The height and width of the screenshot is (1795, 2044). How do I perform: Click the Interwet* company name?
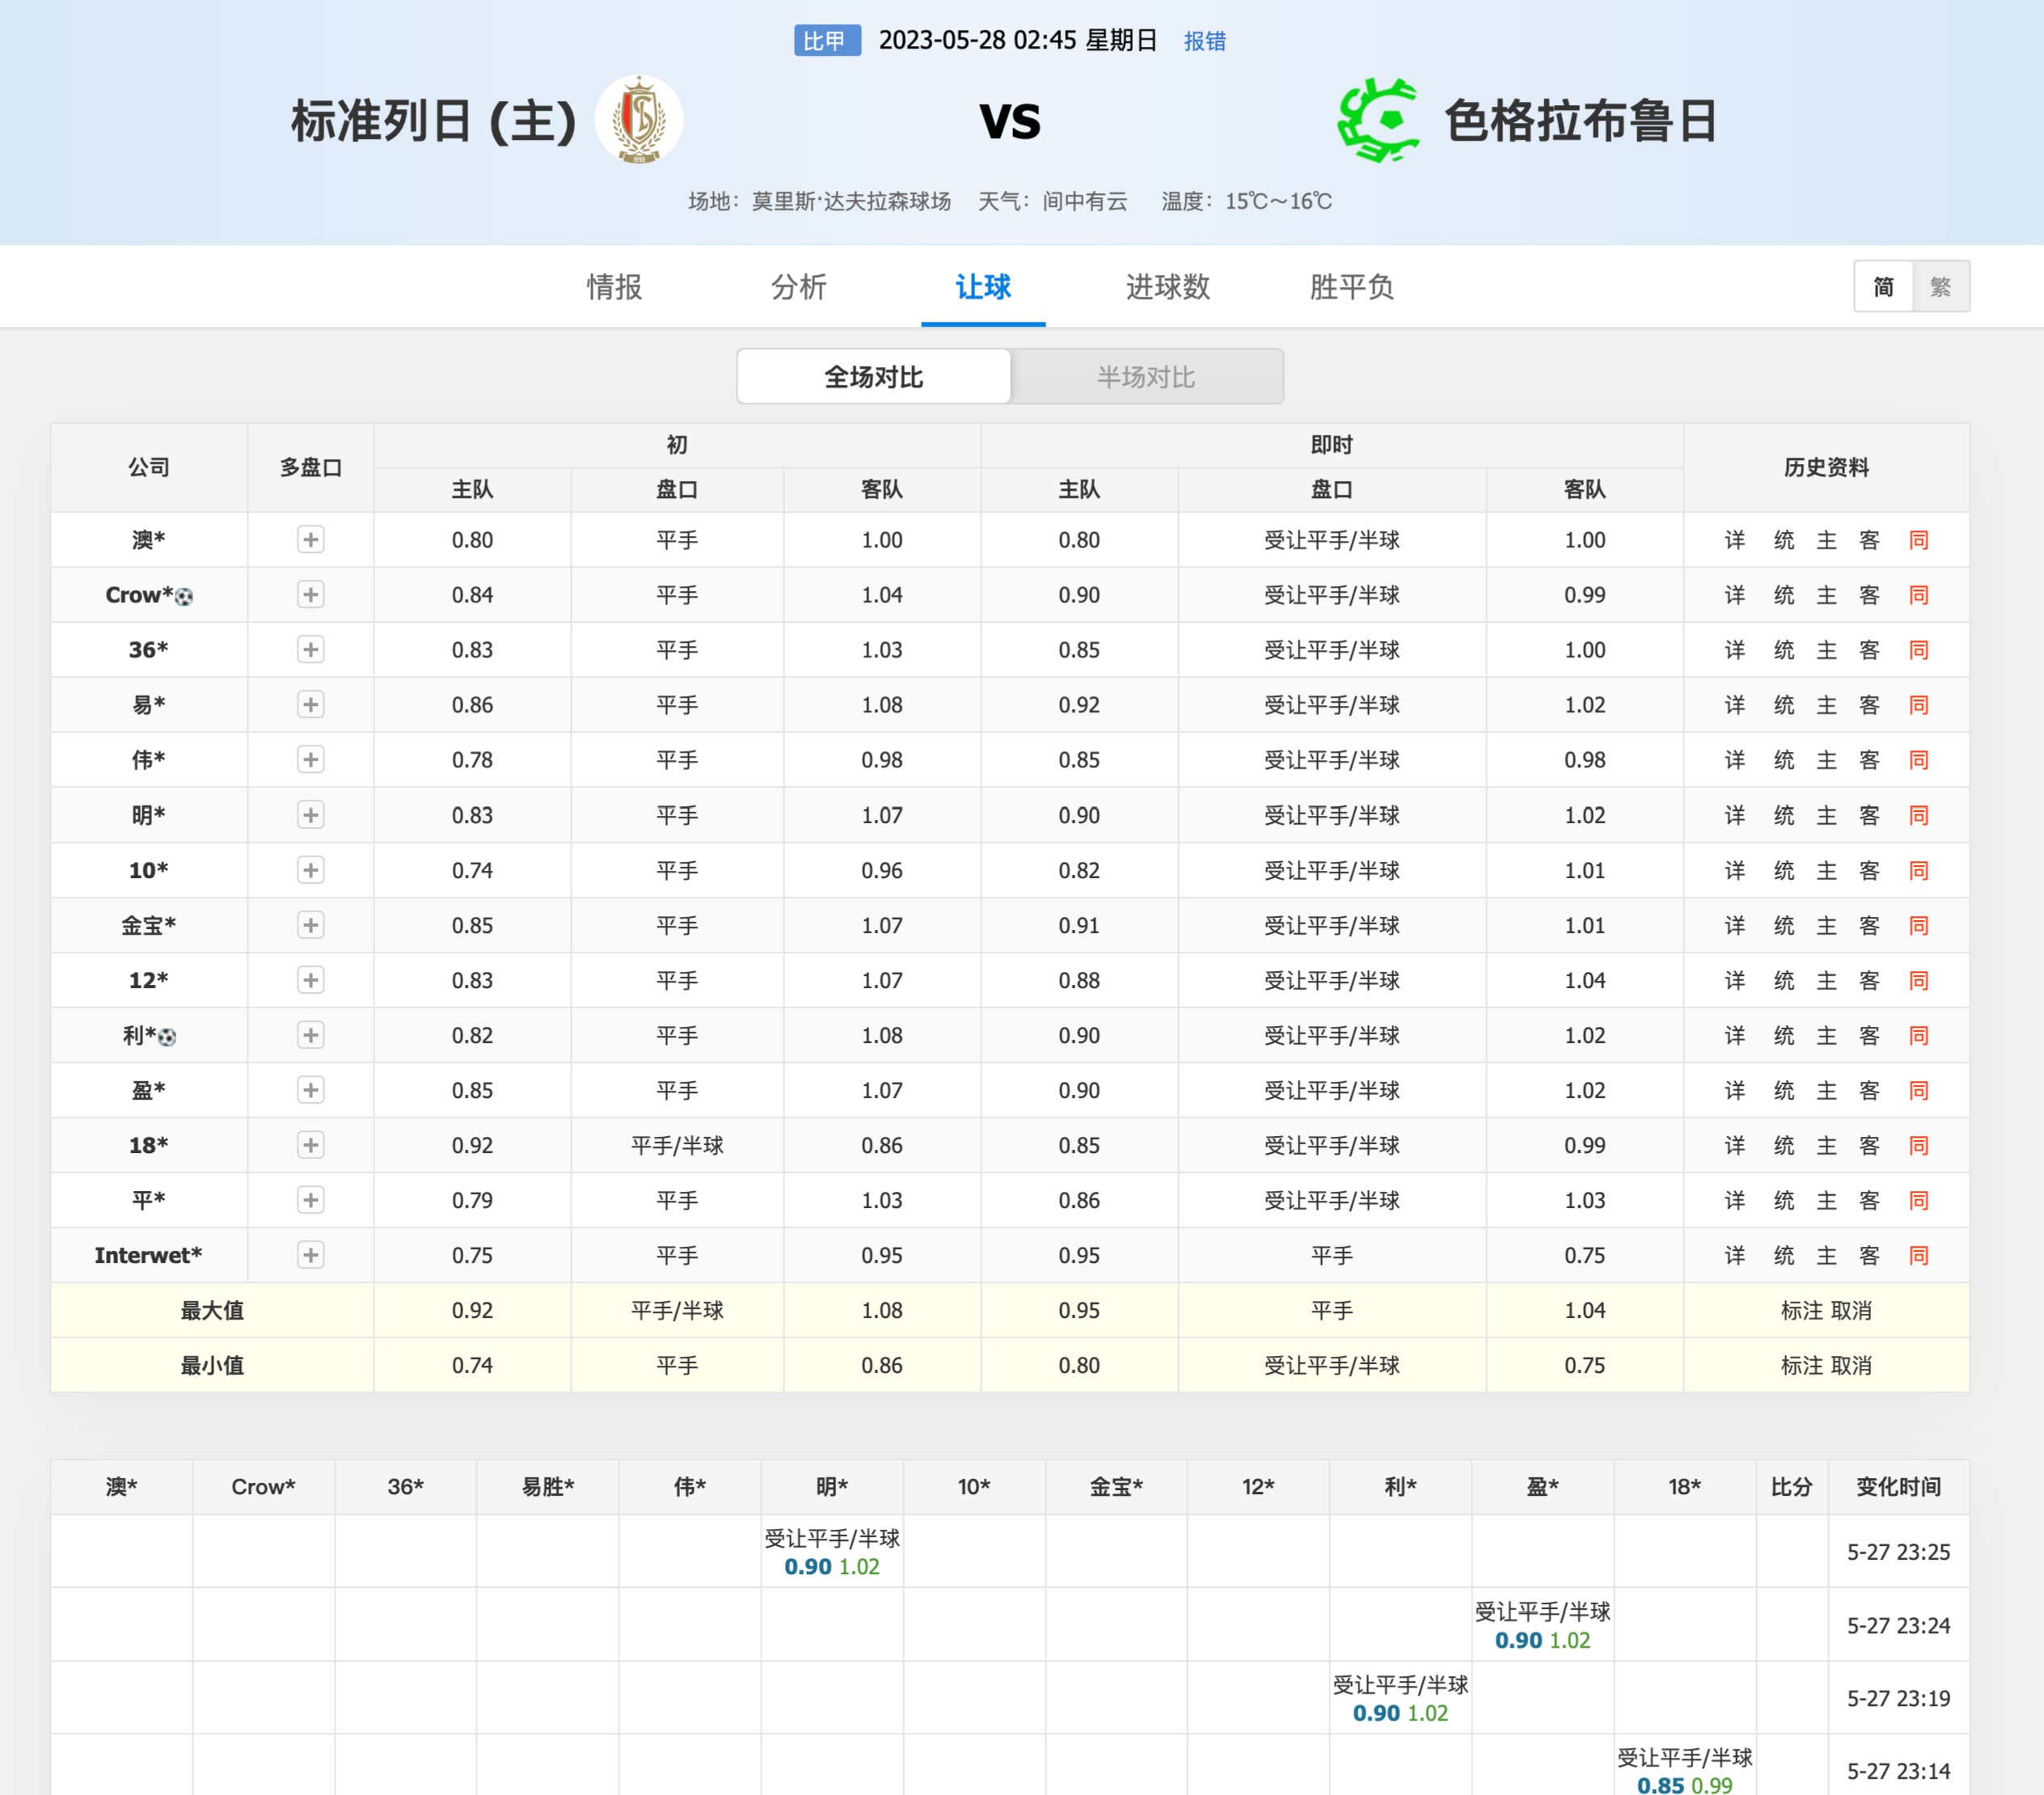[x=148, y=1255]
